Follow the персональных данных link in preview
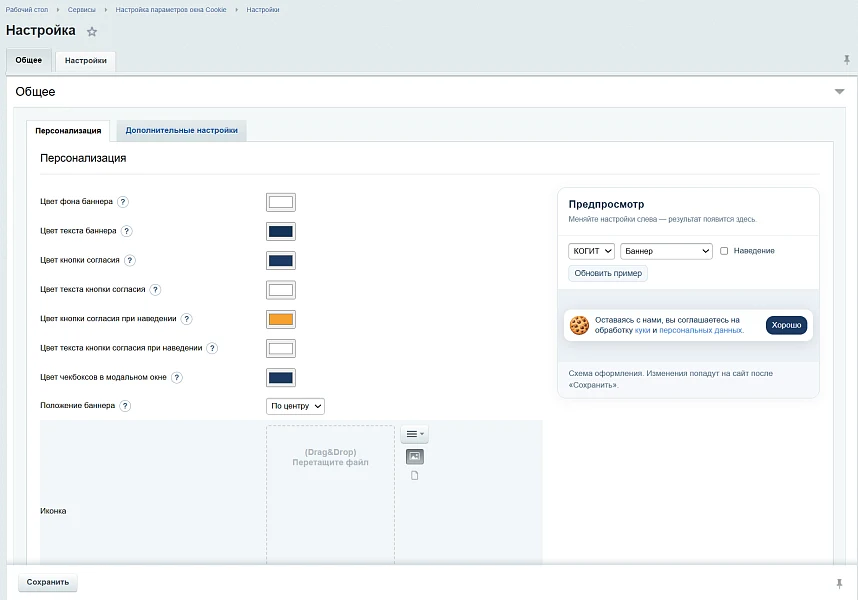Image resolution: width=858 pixels, height=600 pixels. click(x=701, y=330)
